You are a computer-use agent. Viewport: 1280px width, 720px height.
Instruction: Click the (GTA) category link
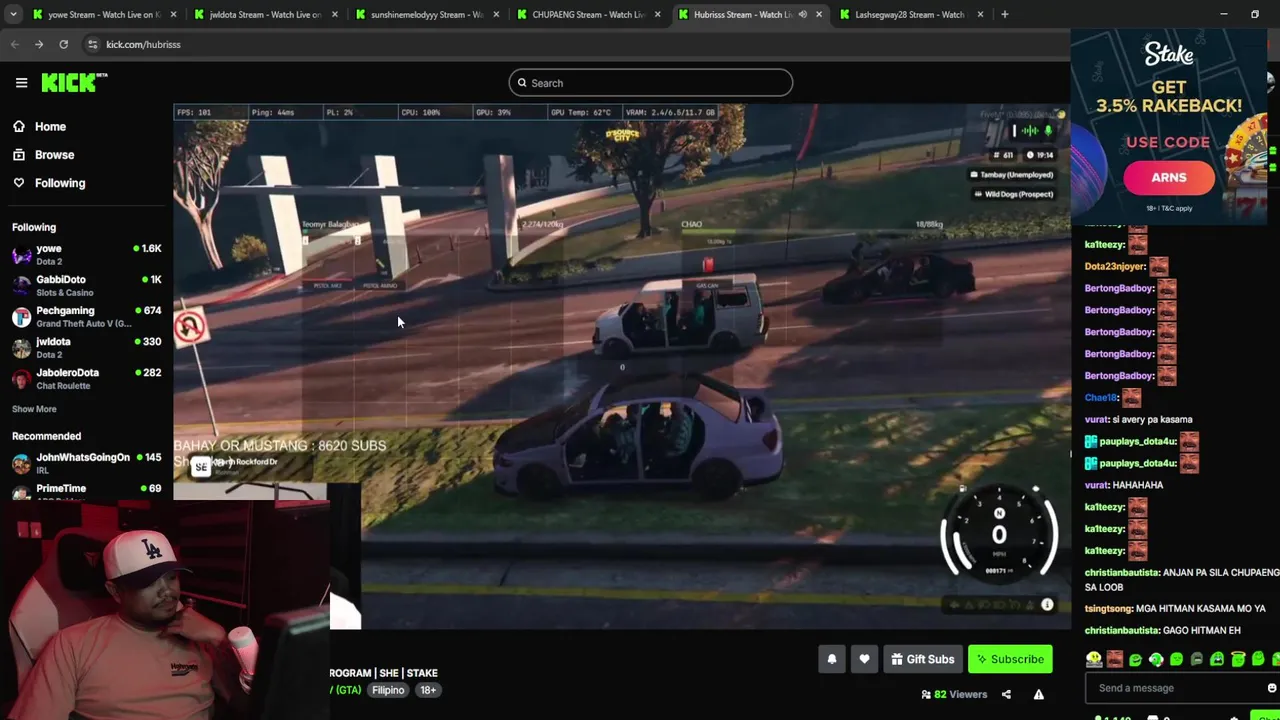(x=346, y=690)
